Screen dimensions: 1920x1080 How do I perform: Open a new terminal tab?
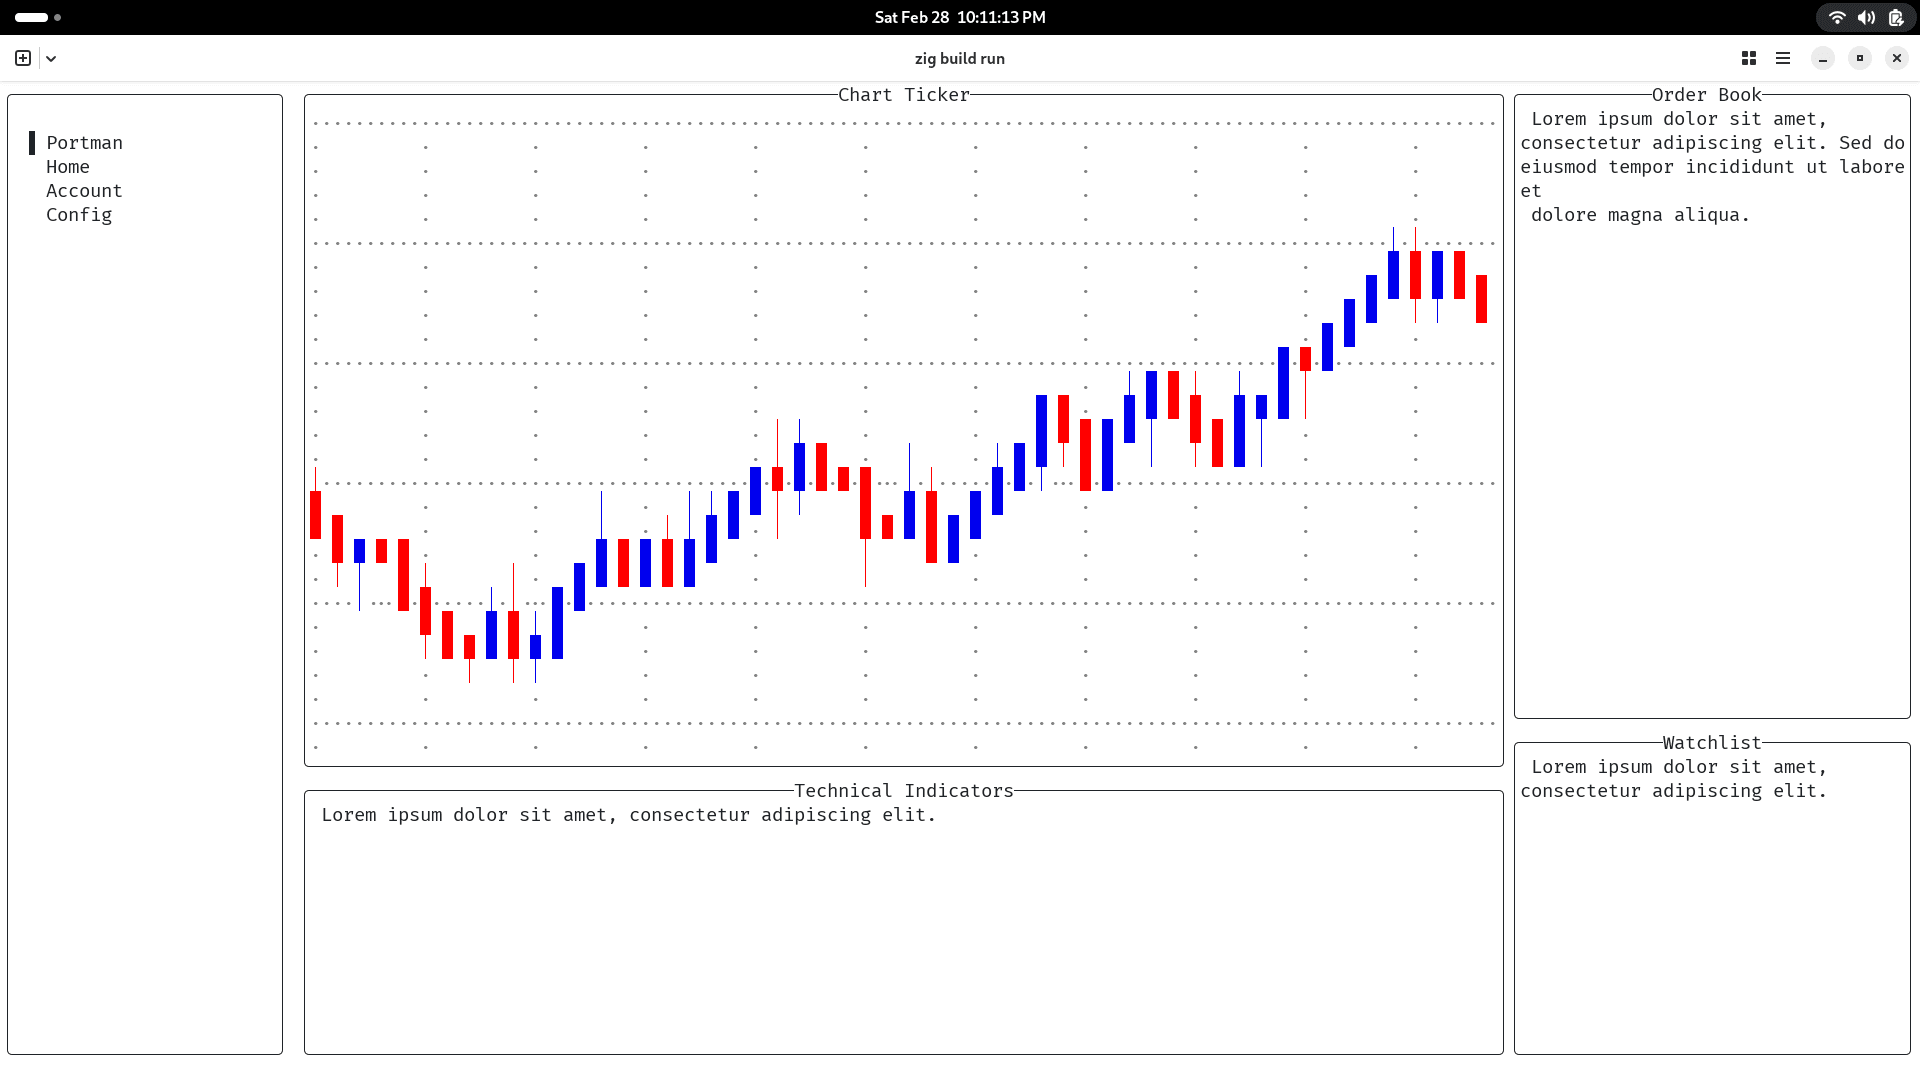point(23,58)
